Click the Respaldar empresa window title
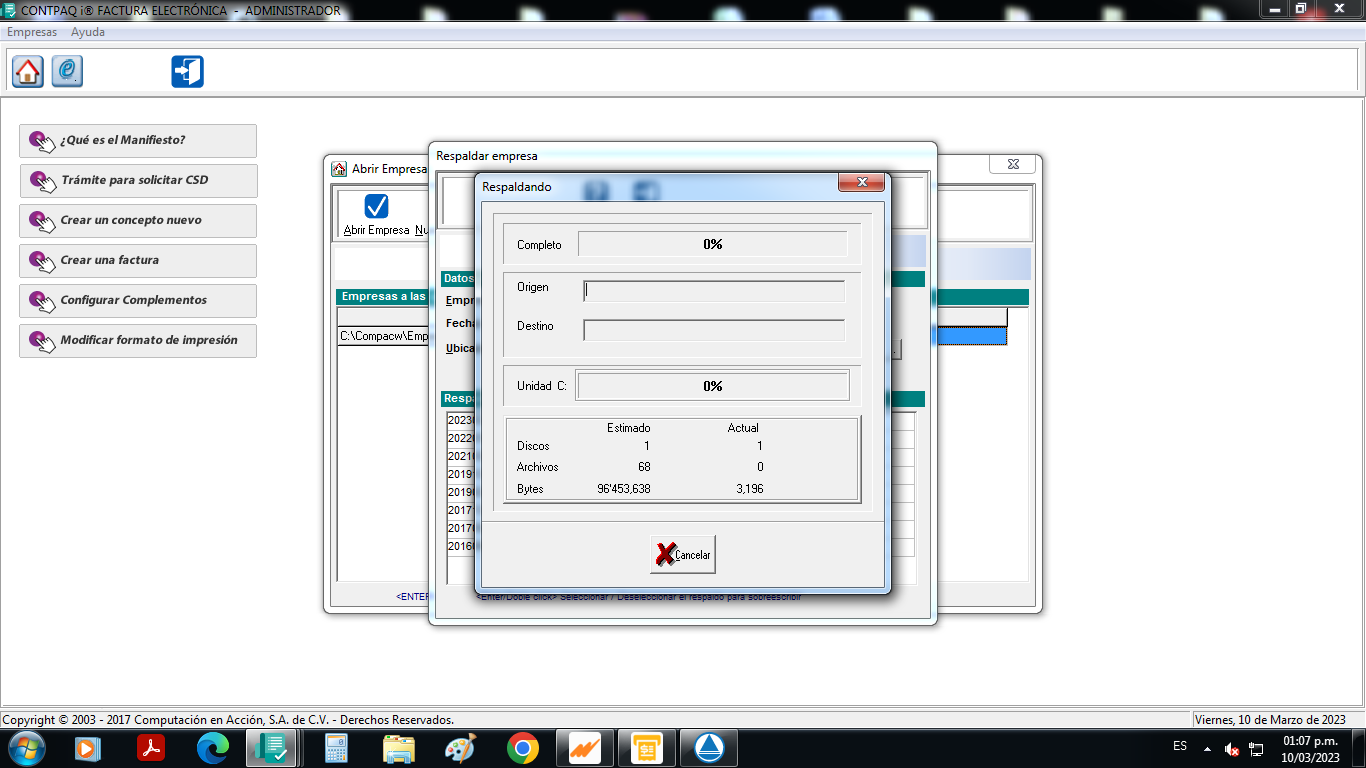Screen dimensions: 1366x768 click(487, 156)
